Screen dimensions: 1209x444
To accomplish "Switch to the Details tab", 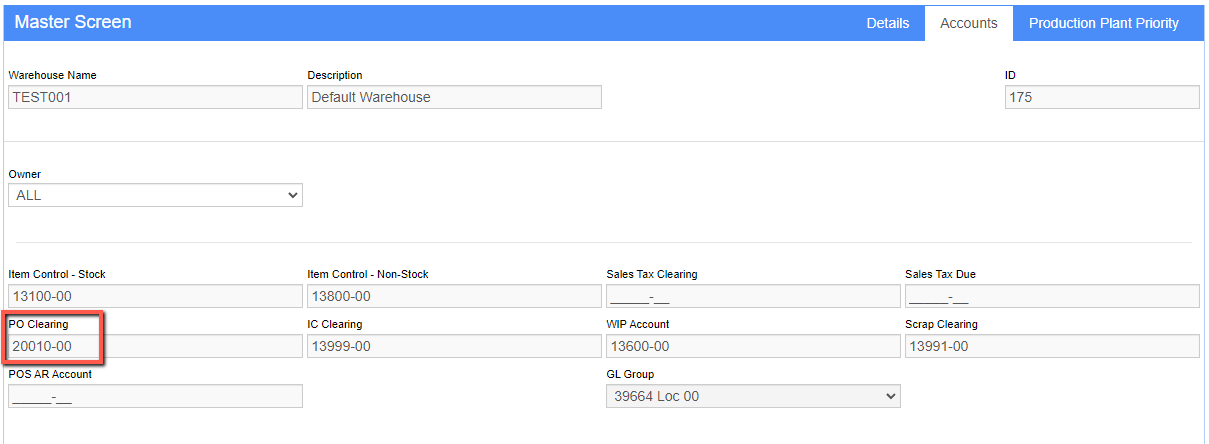I will pos(887,23).
